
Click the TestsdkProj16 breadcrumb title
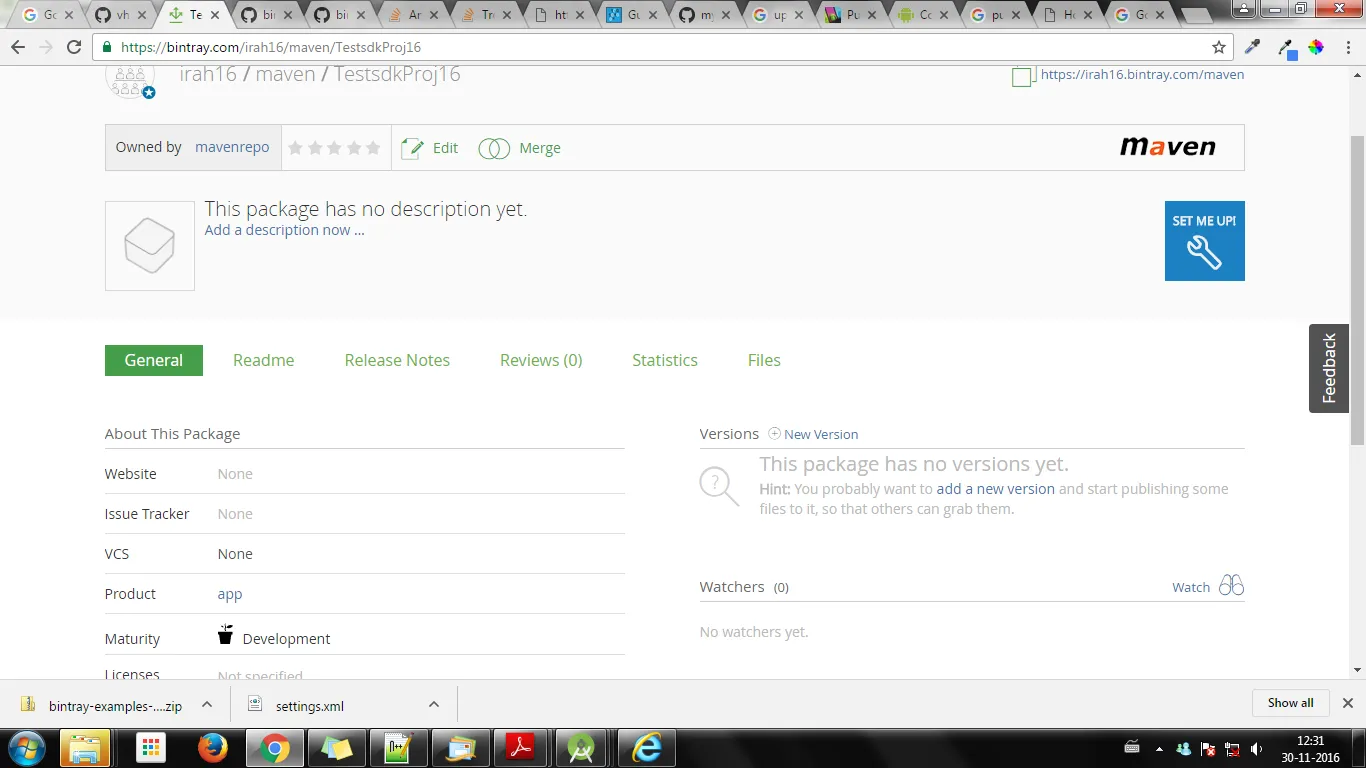397,74
